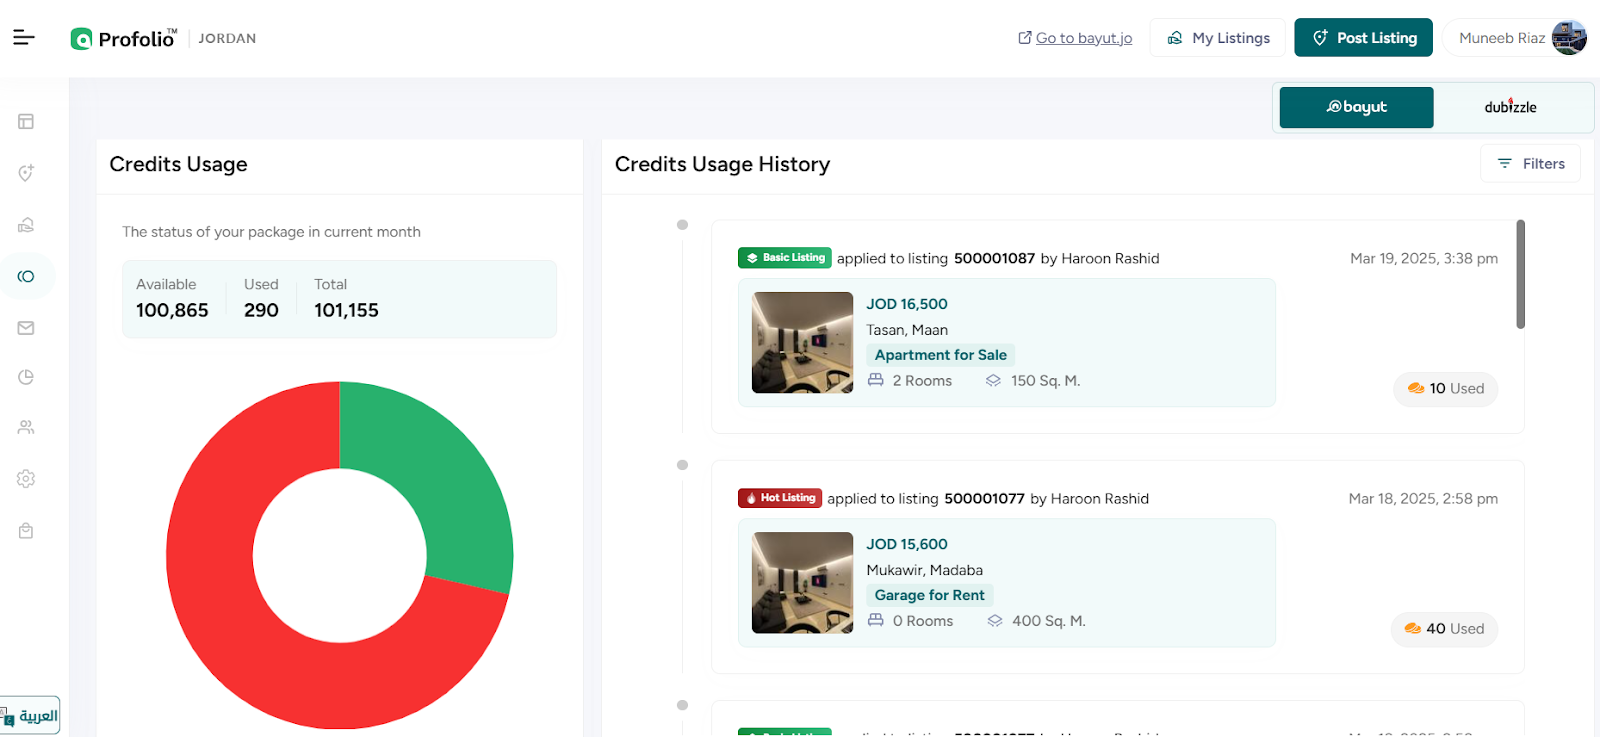Click the Apartment for Sale label
This screenshot has width=1600, height=737.
point(941,355)
